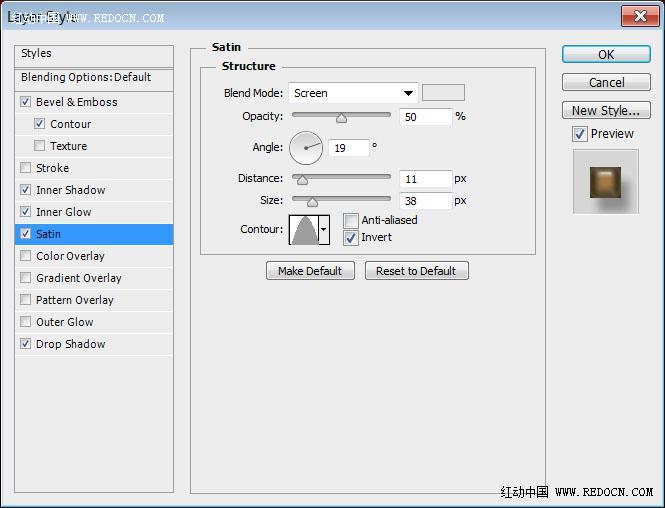
Task: Click the Distance value field
Action: [x=425, y=179]
